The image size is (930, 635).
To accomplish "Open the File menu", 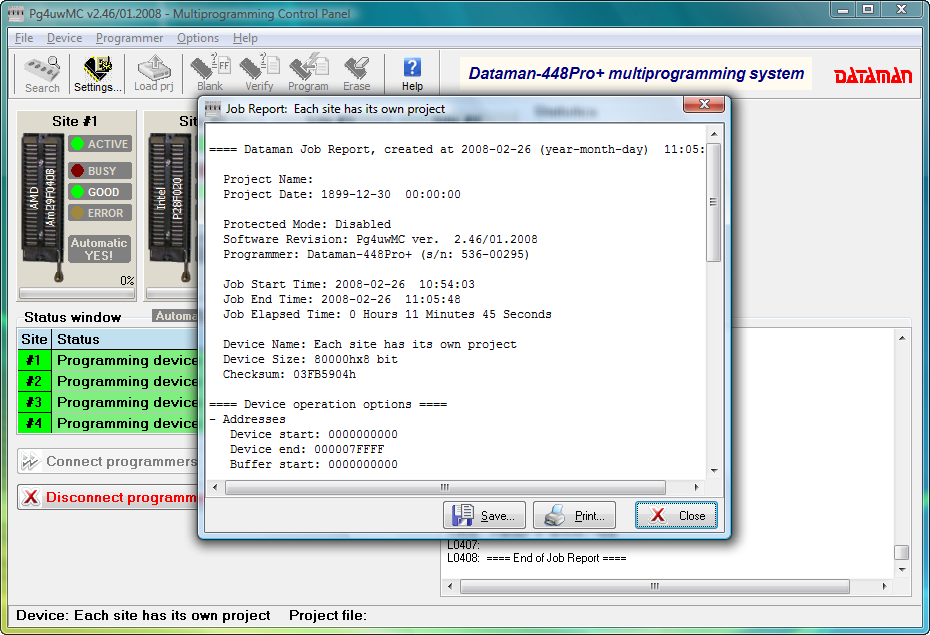I will [24, 38].
